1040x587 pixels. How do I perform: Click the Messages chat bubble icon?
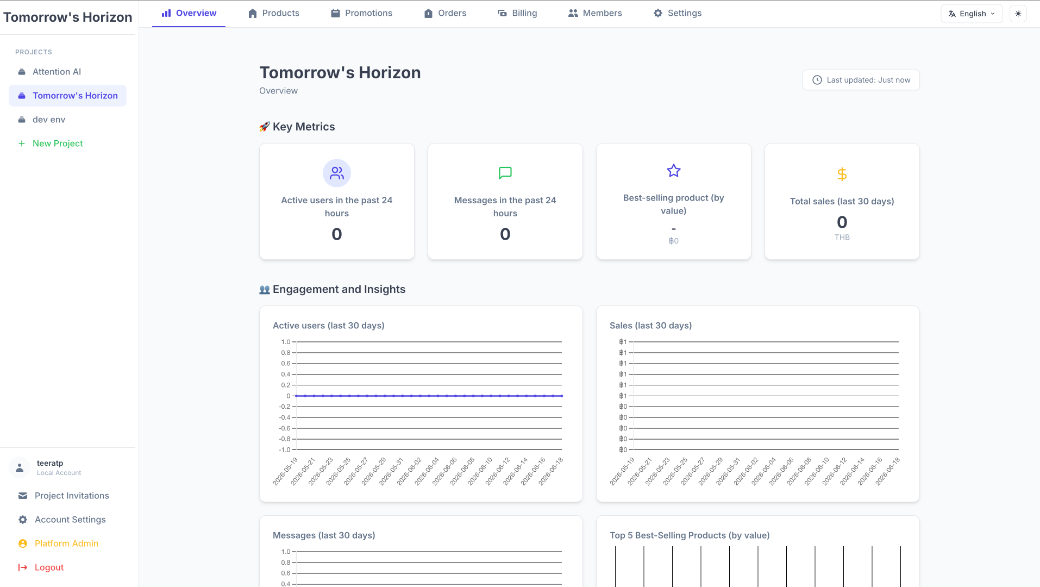pos(505,173)
